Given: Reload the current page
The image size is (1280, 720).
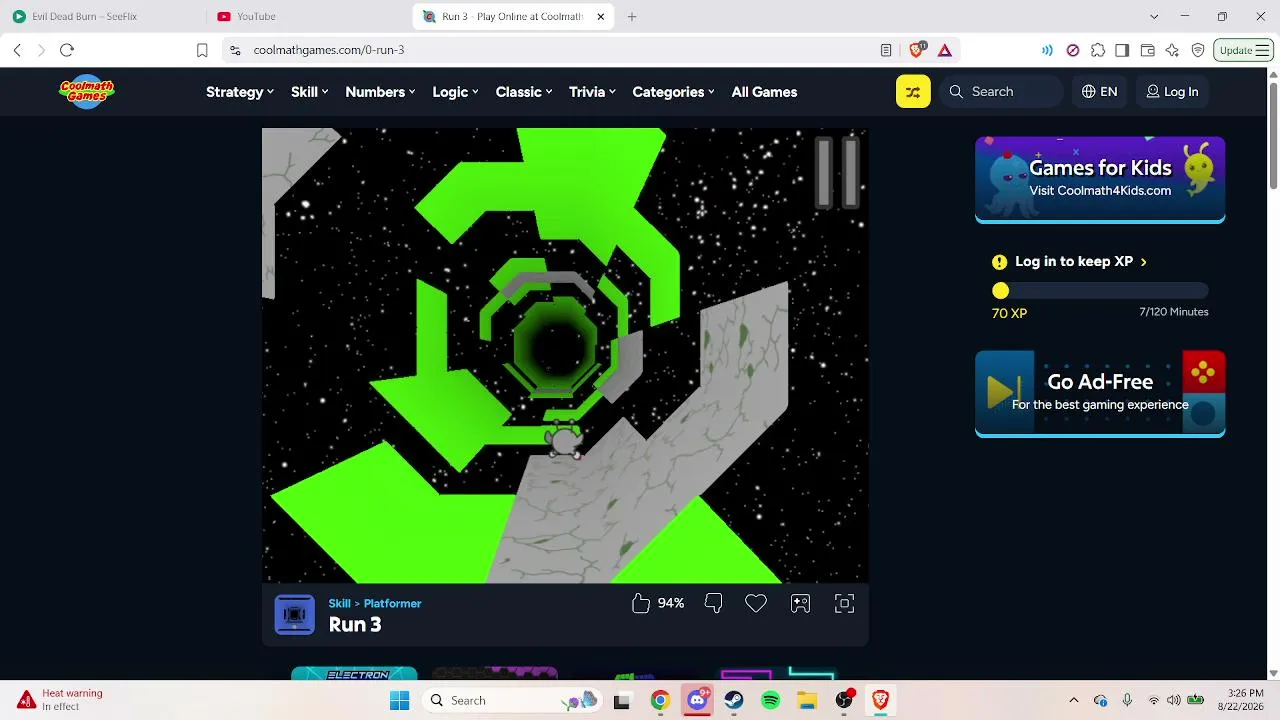Looking at the screenshot, I should tap(67, 50).
